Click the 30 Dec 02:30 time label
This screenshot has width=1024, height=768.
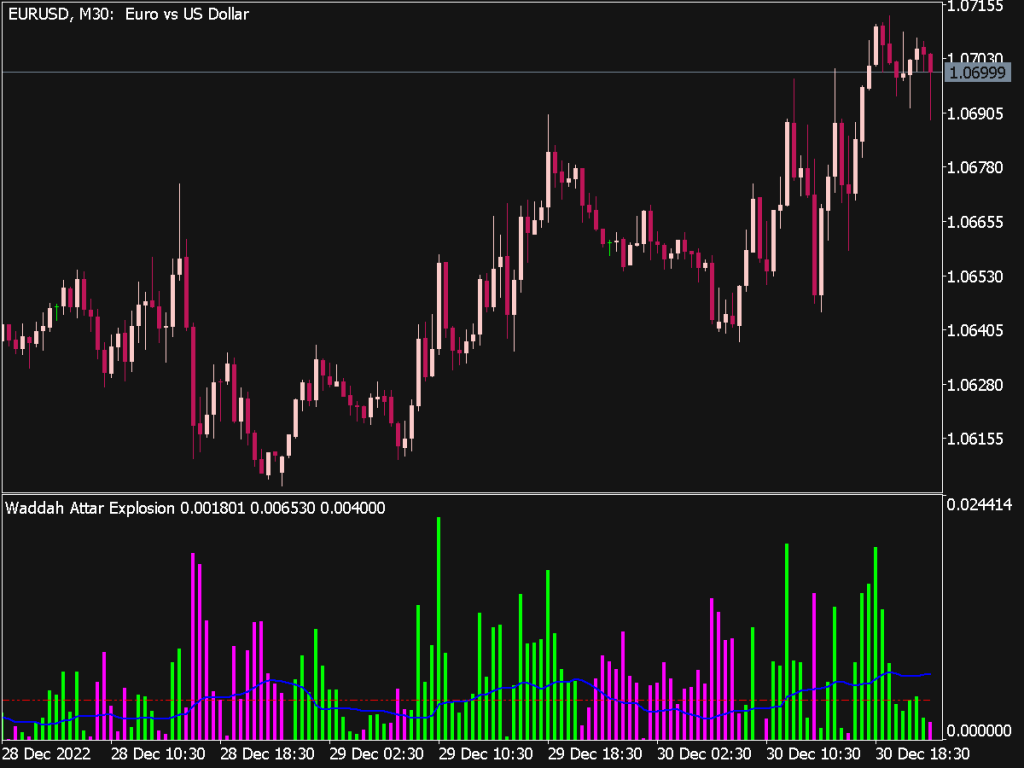pyautogui.click(x=704, y=754)
